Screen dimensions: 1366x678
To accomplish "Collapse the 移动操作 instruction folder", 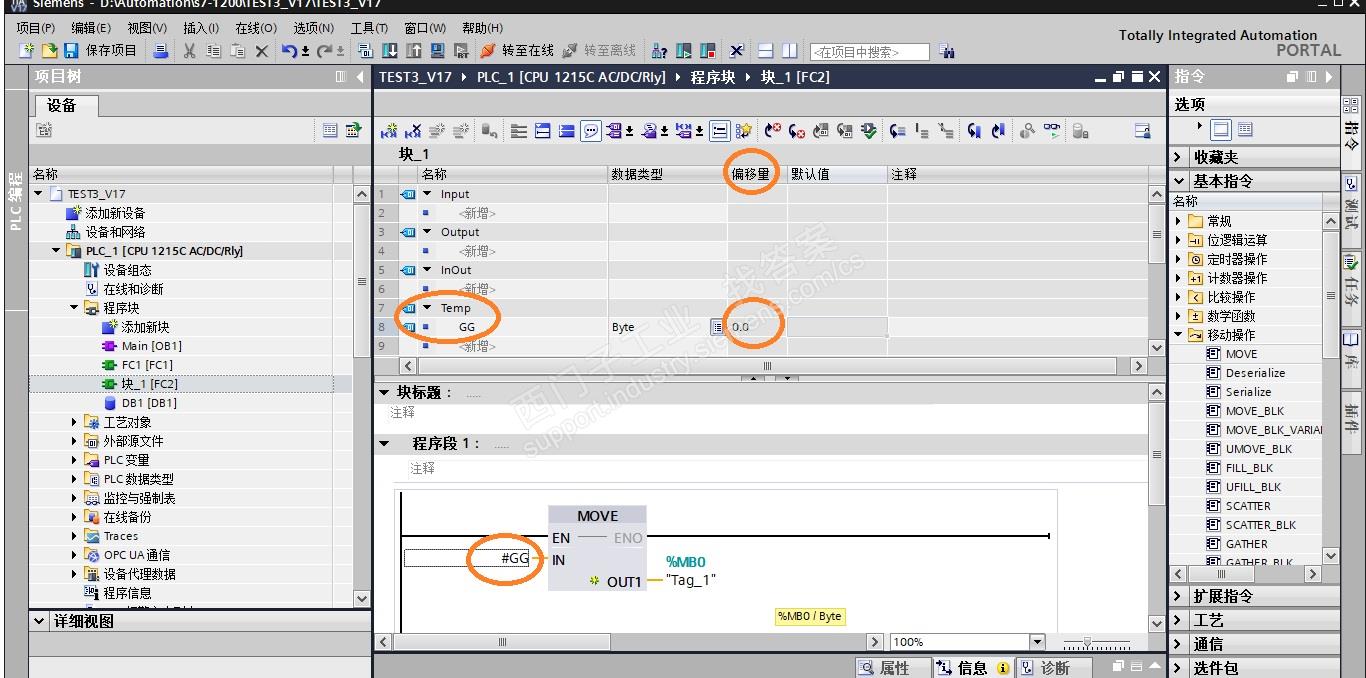I will tap(1179, 335).
